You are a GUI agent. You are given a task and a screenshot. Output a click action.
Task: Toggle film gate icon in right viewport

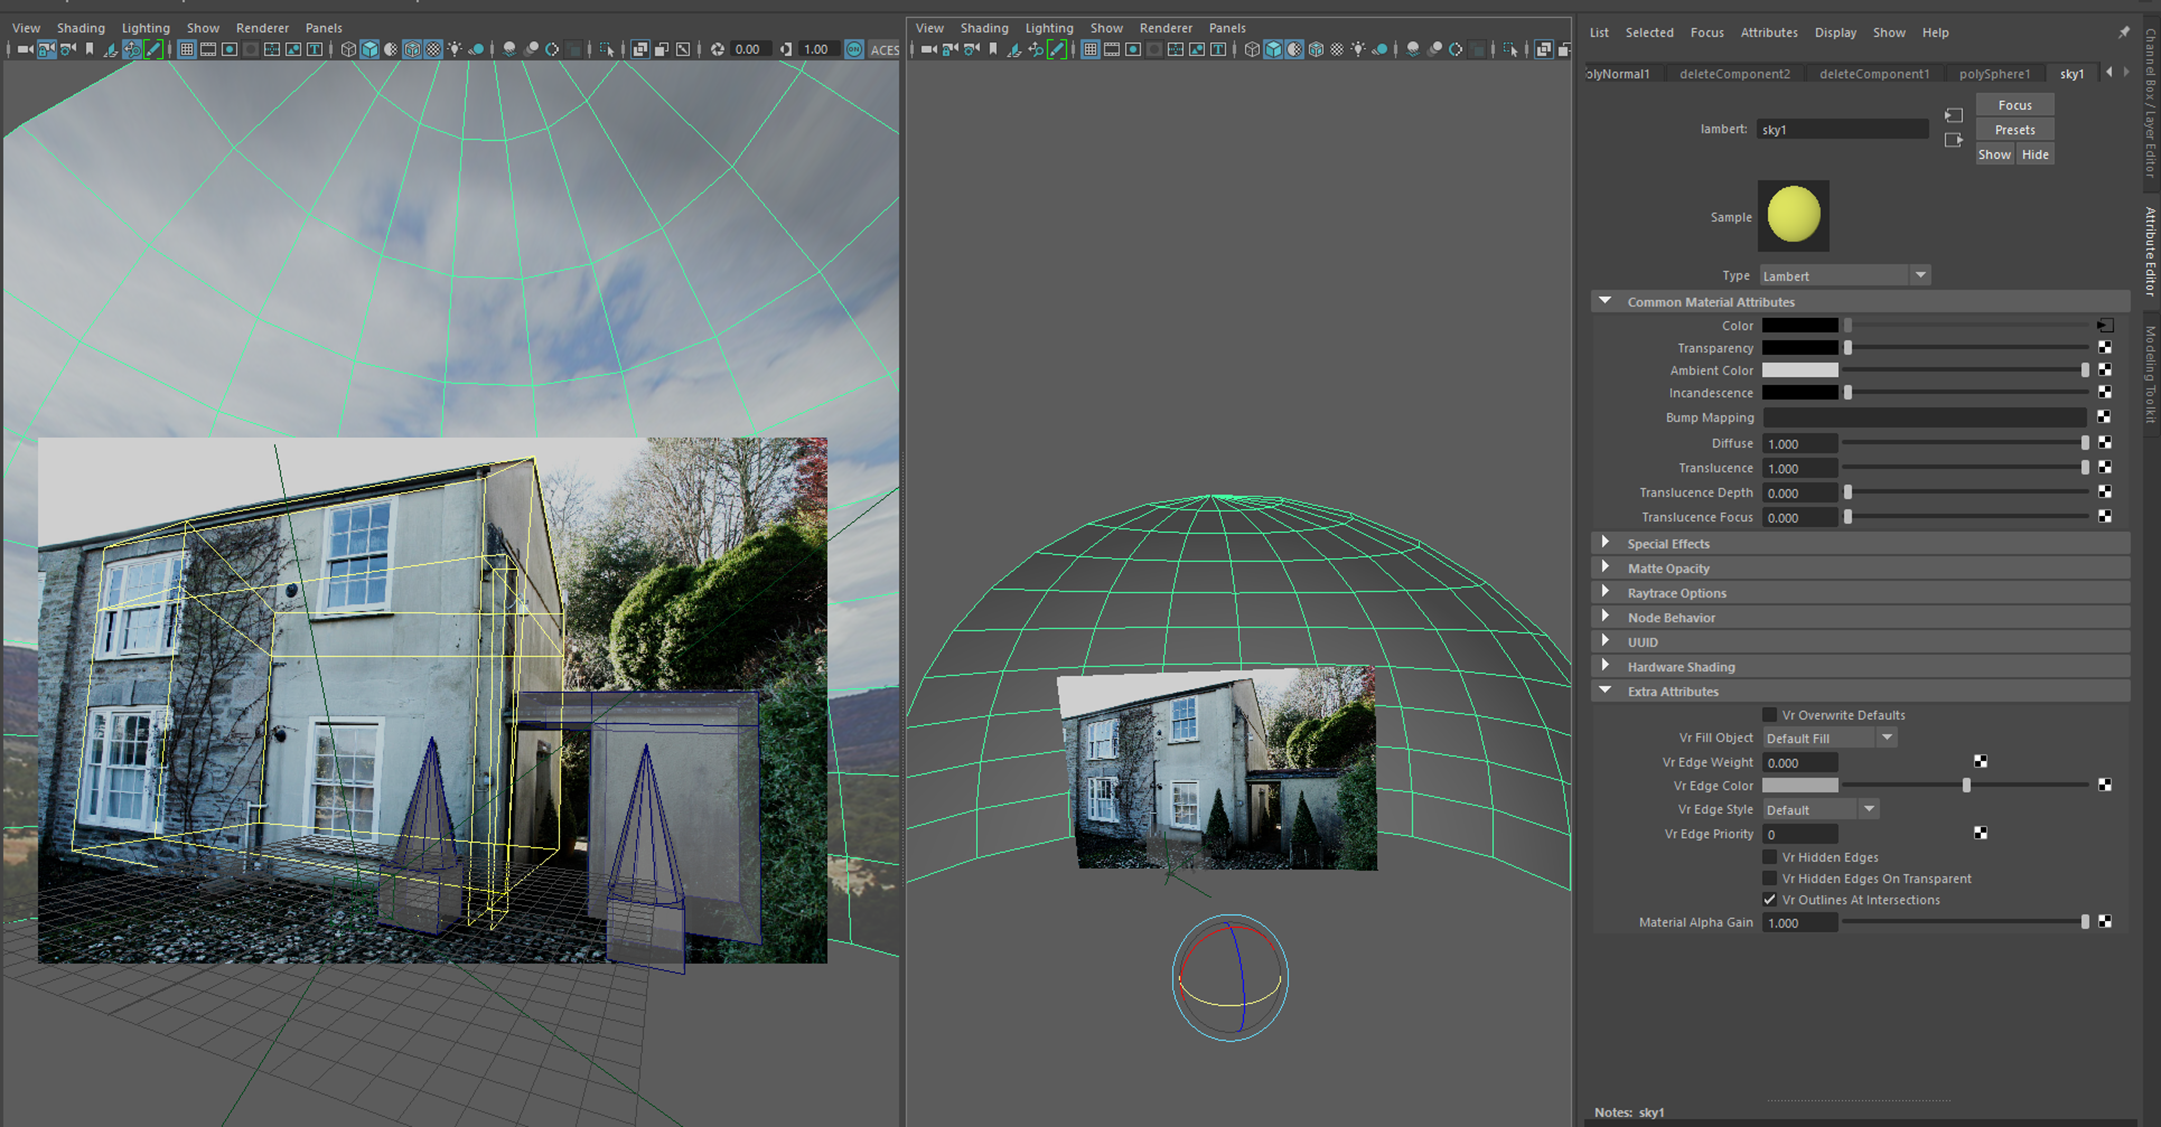pyautogui.click(x=1111, y=49)
